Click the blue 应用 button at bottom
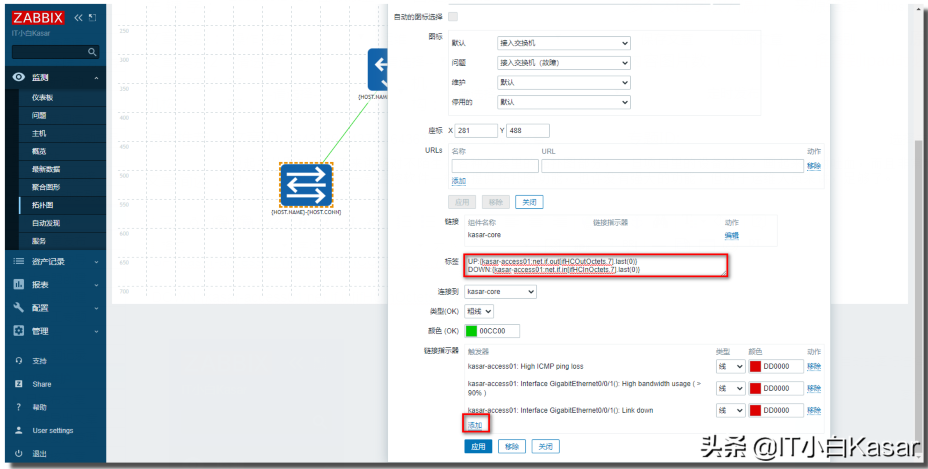Screen dimensions: 928x469 [x=478, y=446]
